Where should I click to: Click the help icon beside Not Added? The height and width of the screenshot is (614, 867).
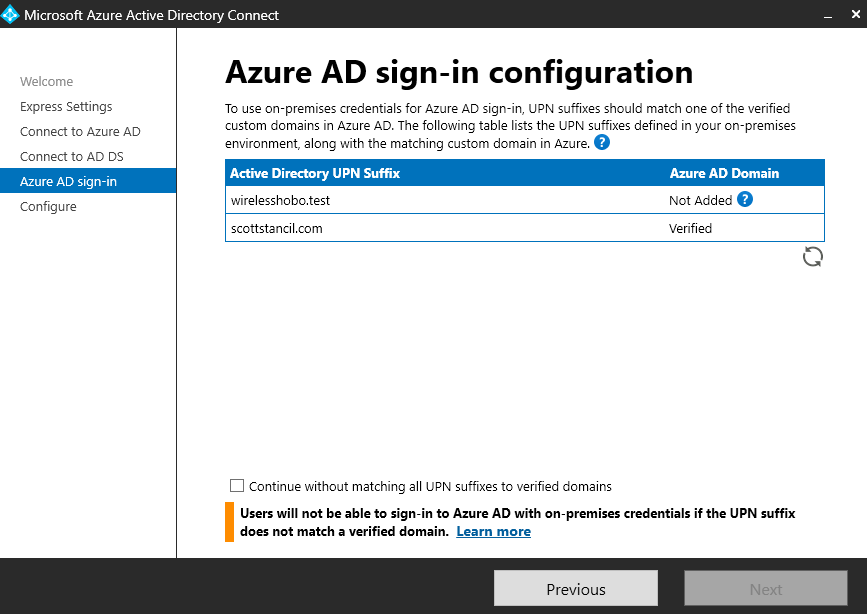tap(745, 200)
